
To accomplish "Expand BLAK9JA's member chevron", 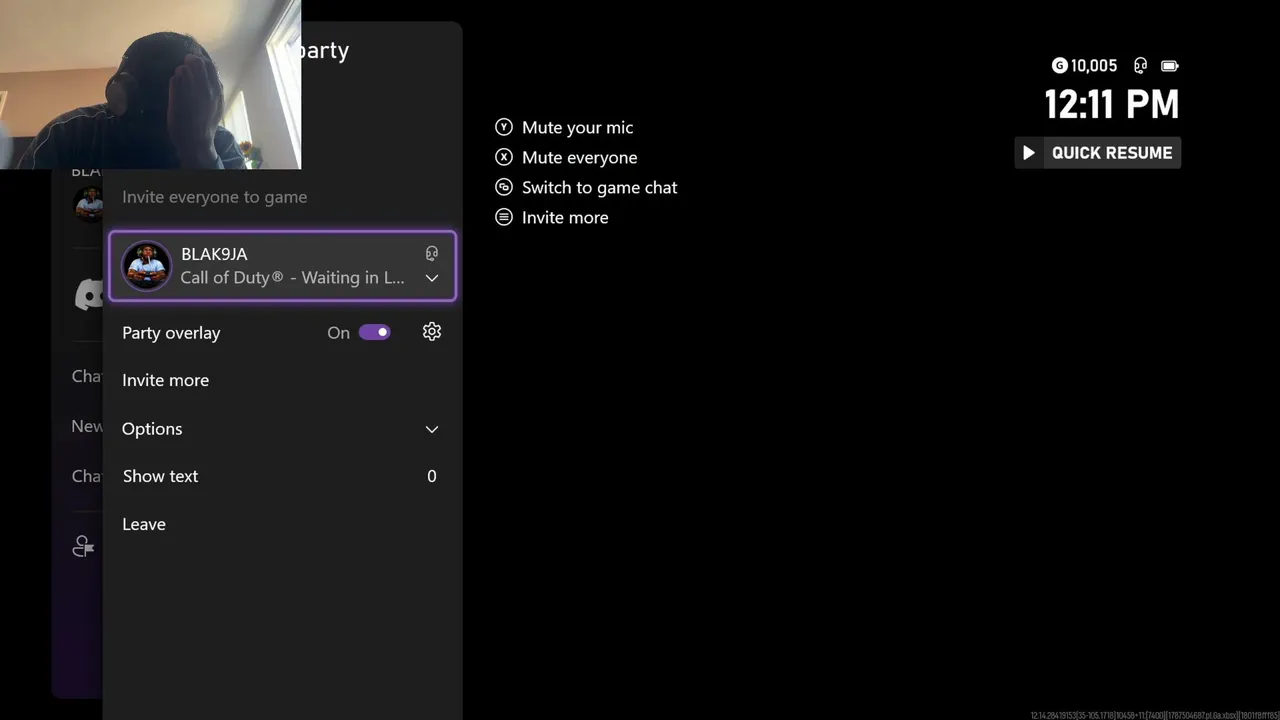I will (x=432, y=278).
